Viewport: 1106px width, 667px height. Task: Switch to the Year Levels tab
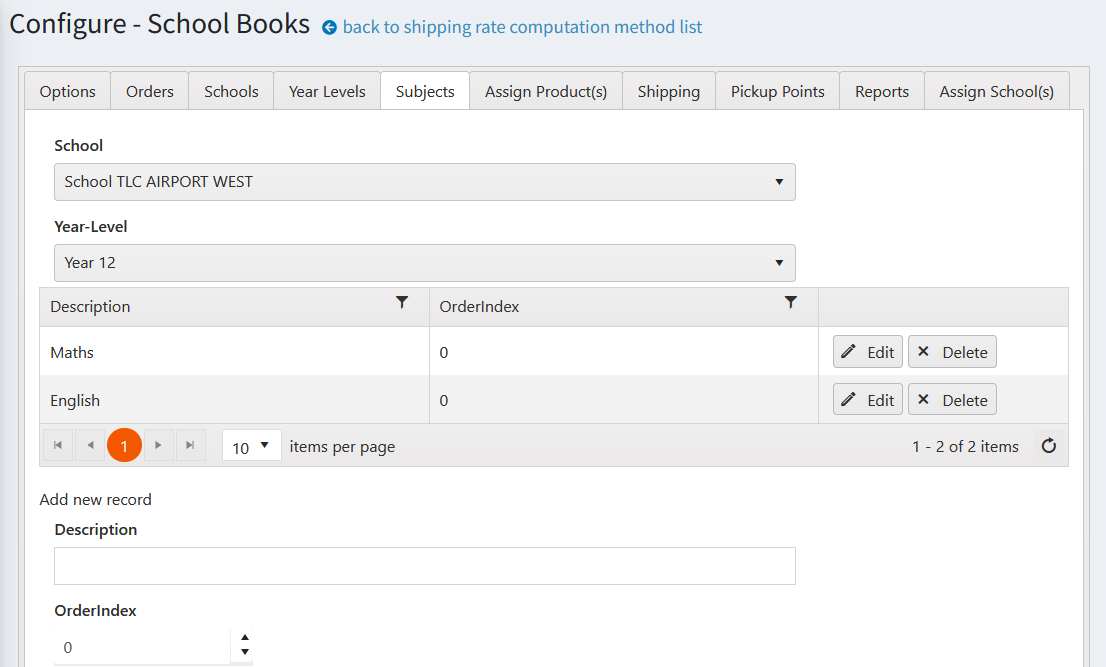pyautogui.click(x=327, y=91)
